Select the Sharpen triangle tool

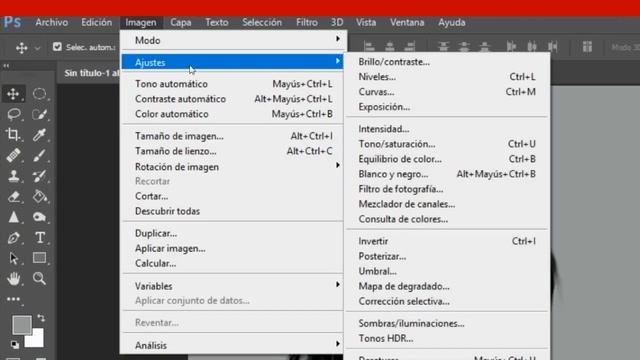pyautogui.click(x=13, y=217)
